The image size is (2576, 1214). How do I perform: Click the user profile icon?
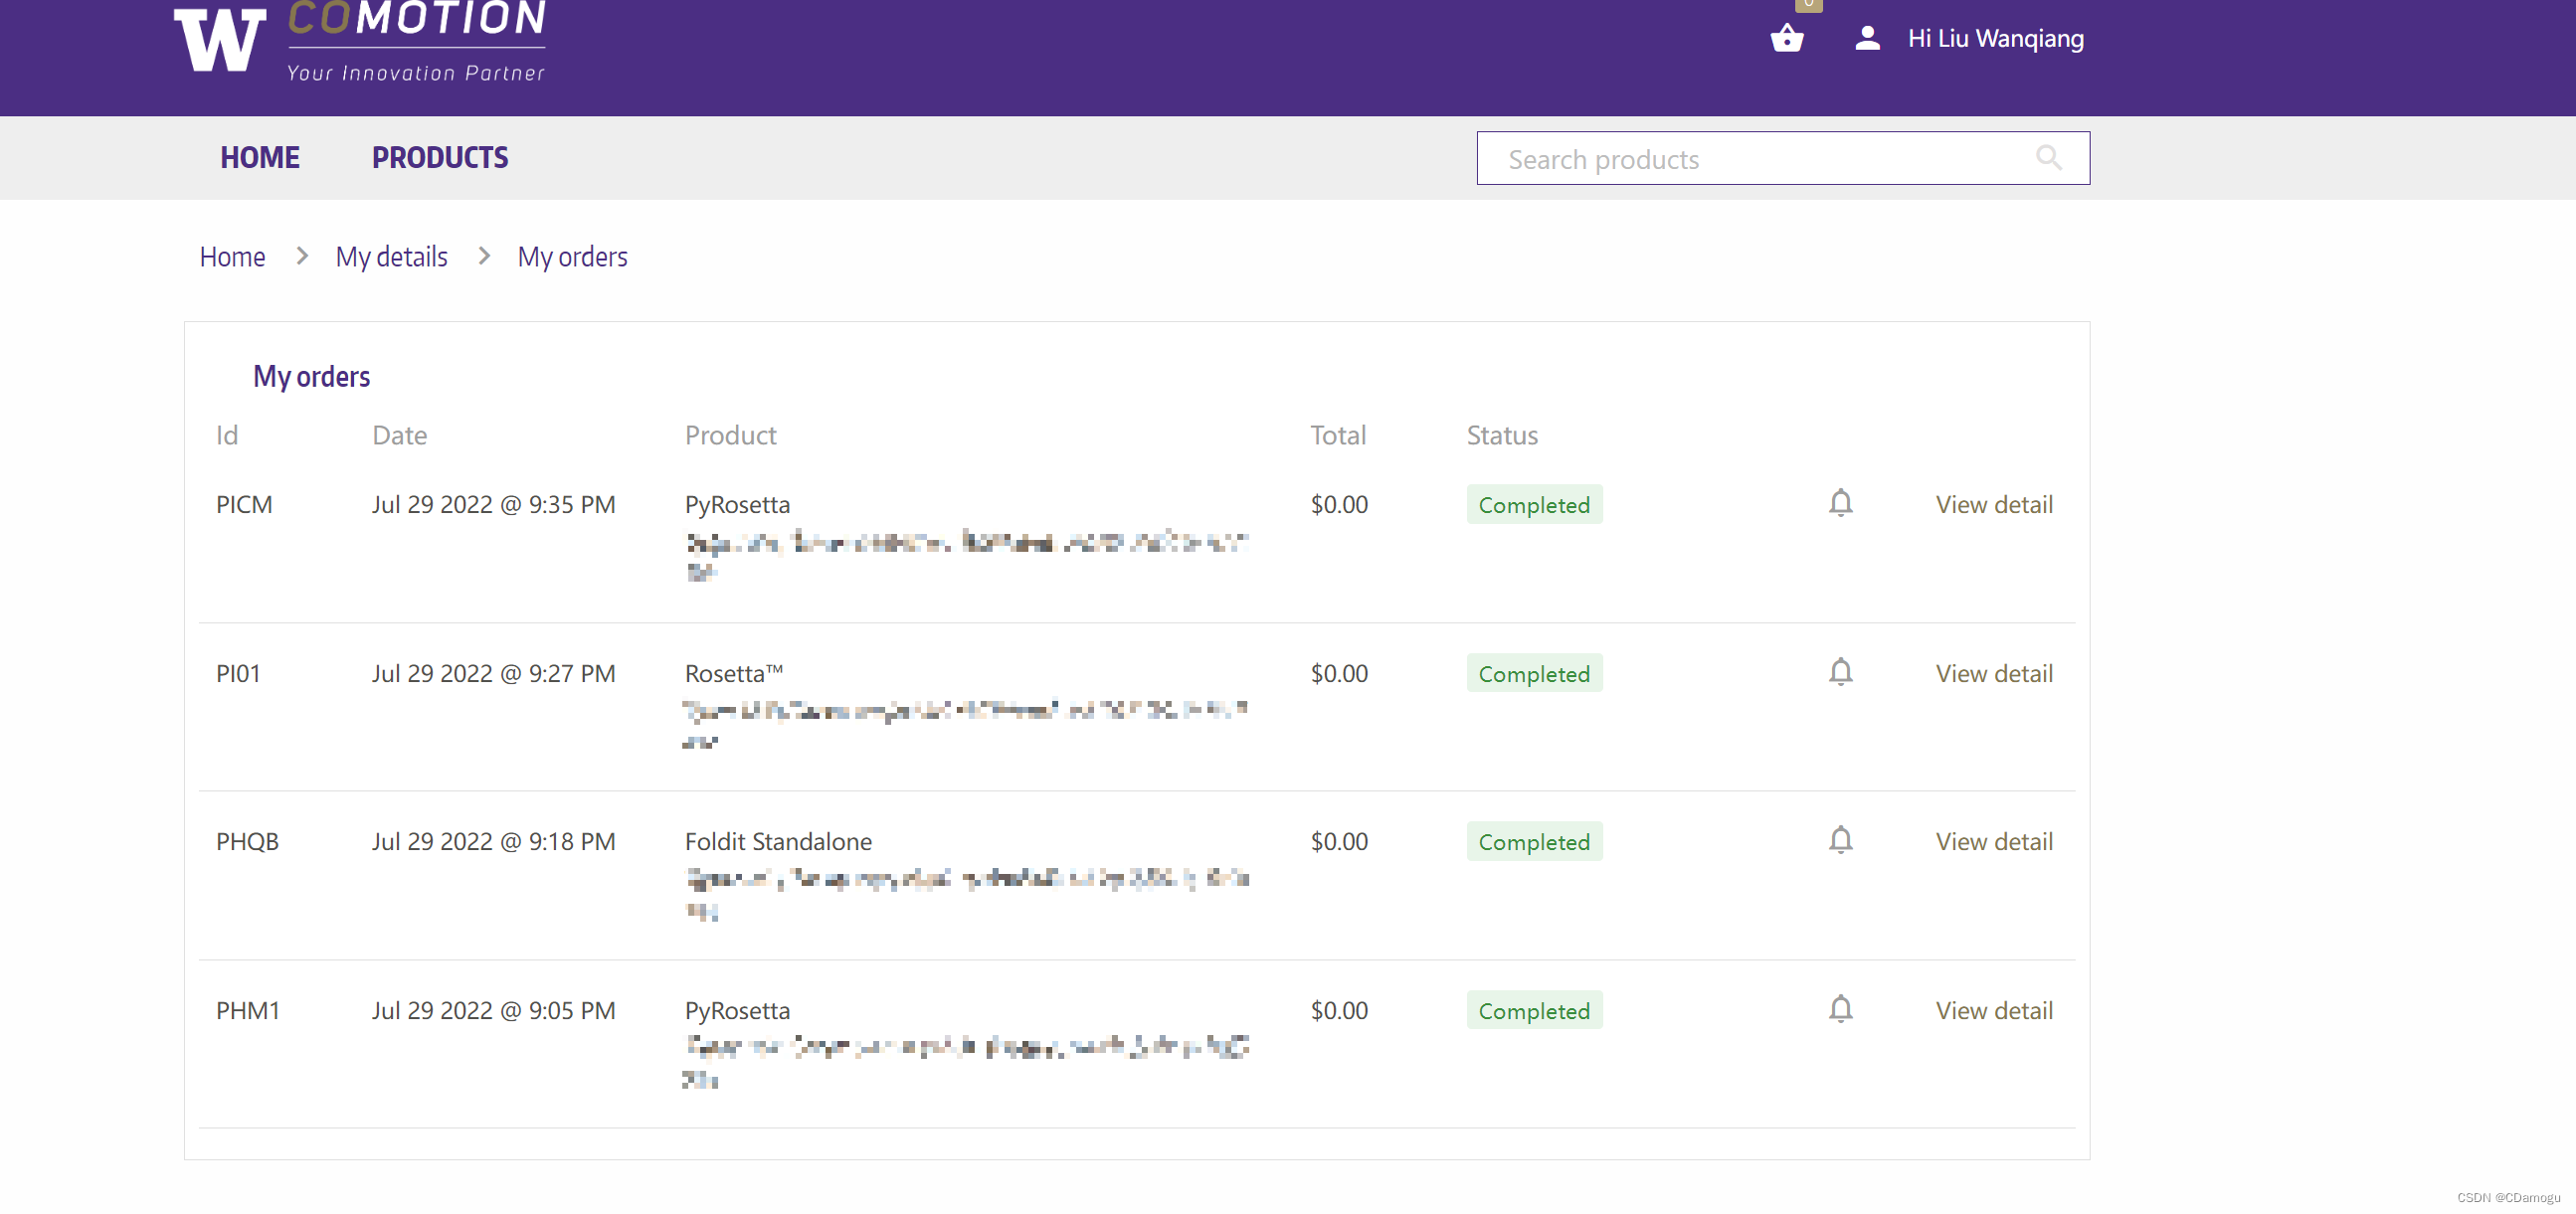tap(1866, 38)
